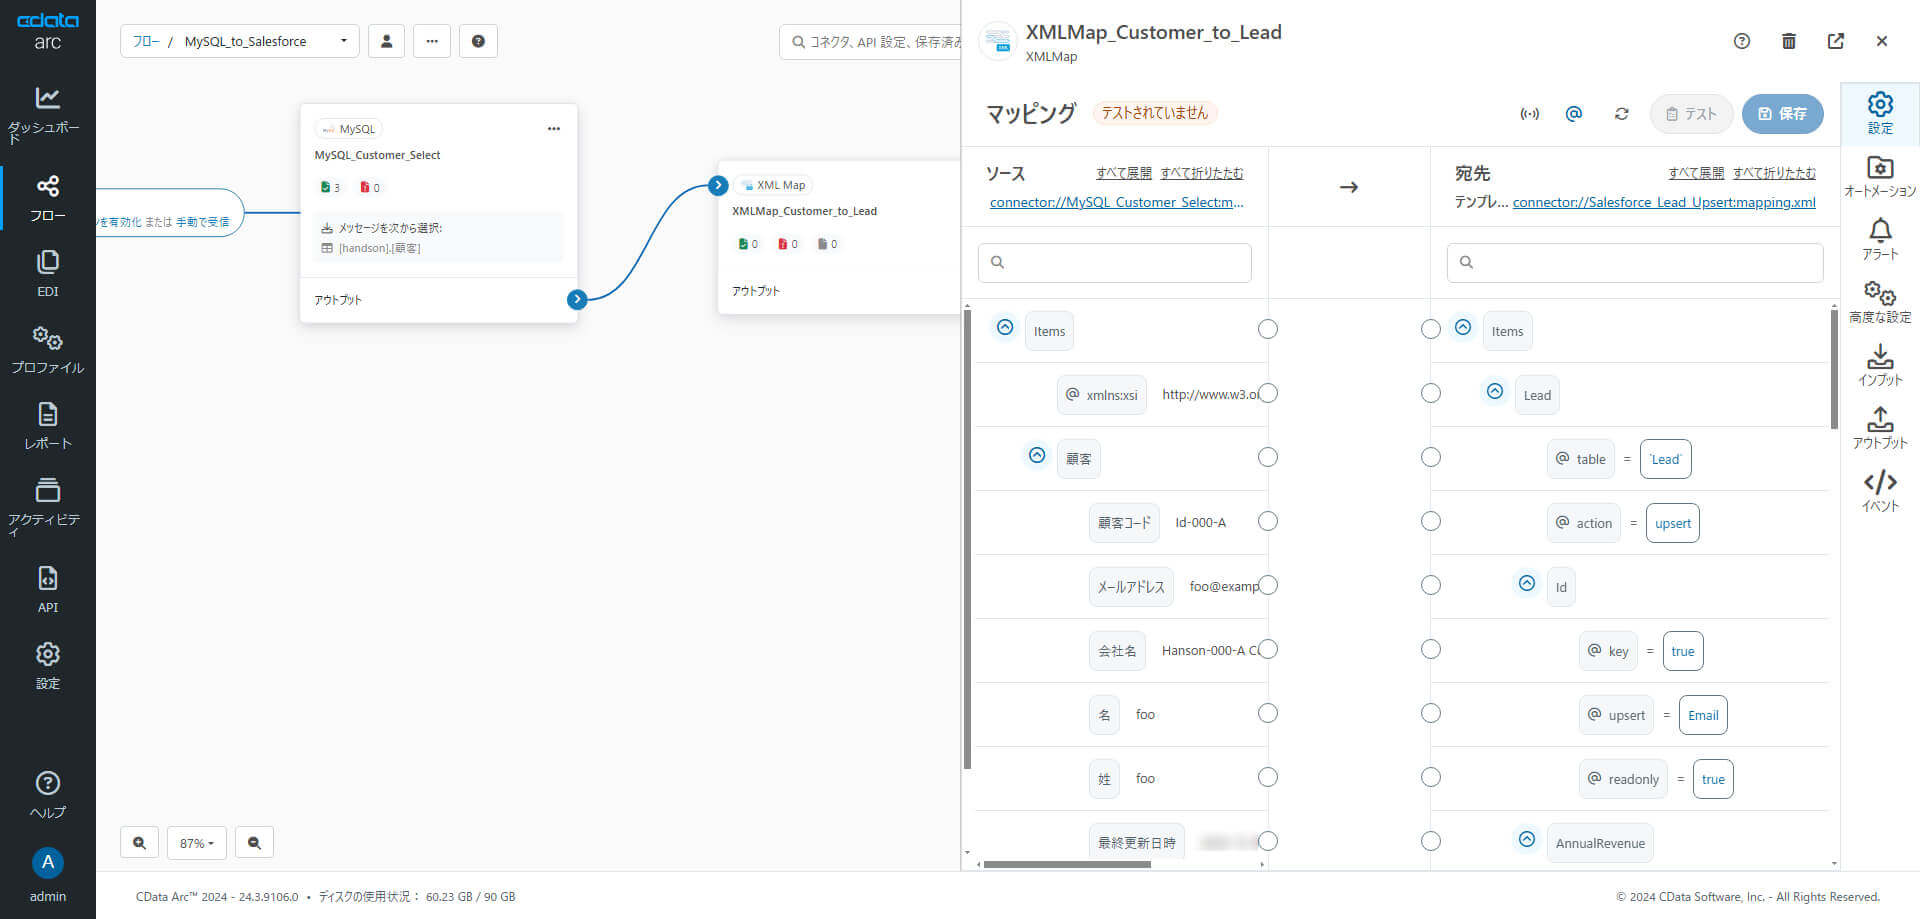Image resolution: width=1920 pixels, height=919 pixels.
Task: Click the @ attribute icon in mapping toolbar
Action: pos(1574,114)
